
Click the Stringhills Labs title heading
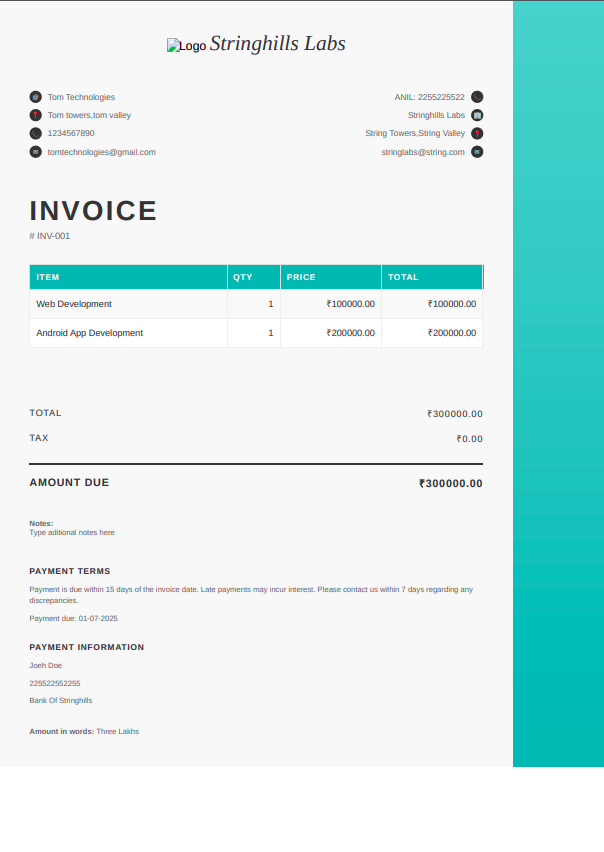coord(278,43)
